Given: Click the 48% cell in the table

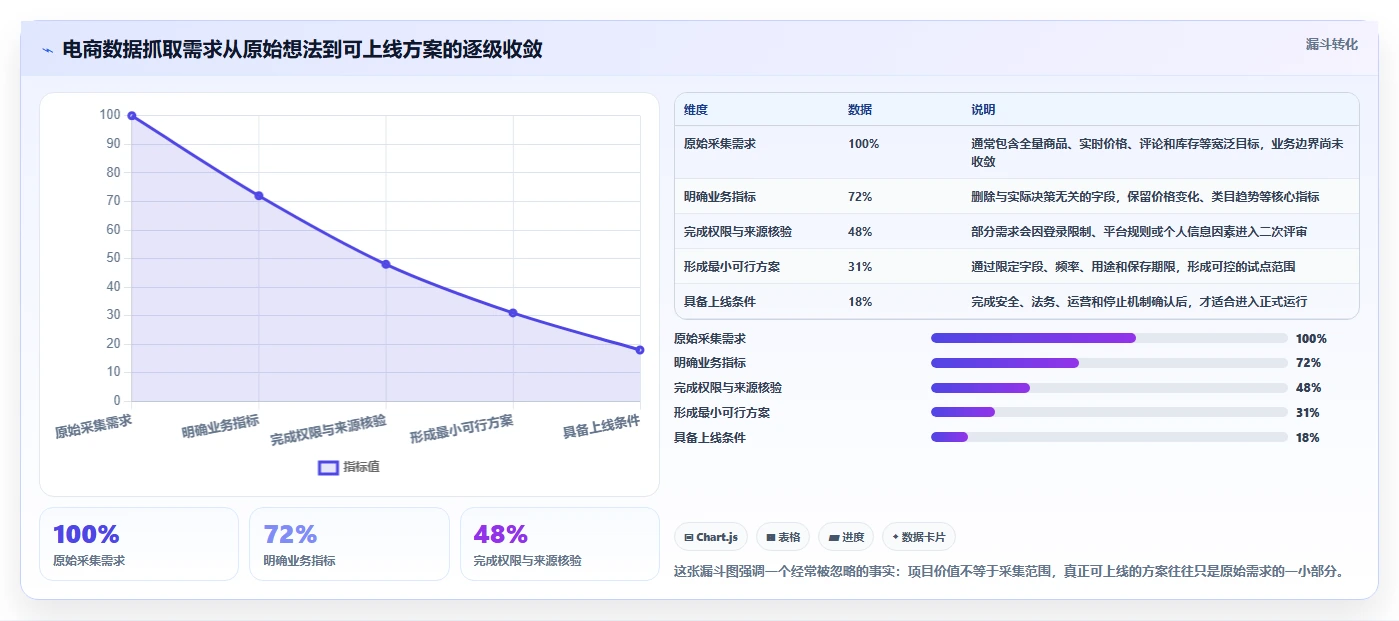Looking at the screenshot, I should point(860,232).
